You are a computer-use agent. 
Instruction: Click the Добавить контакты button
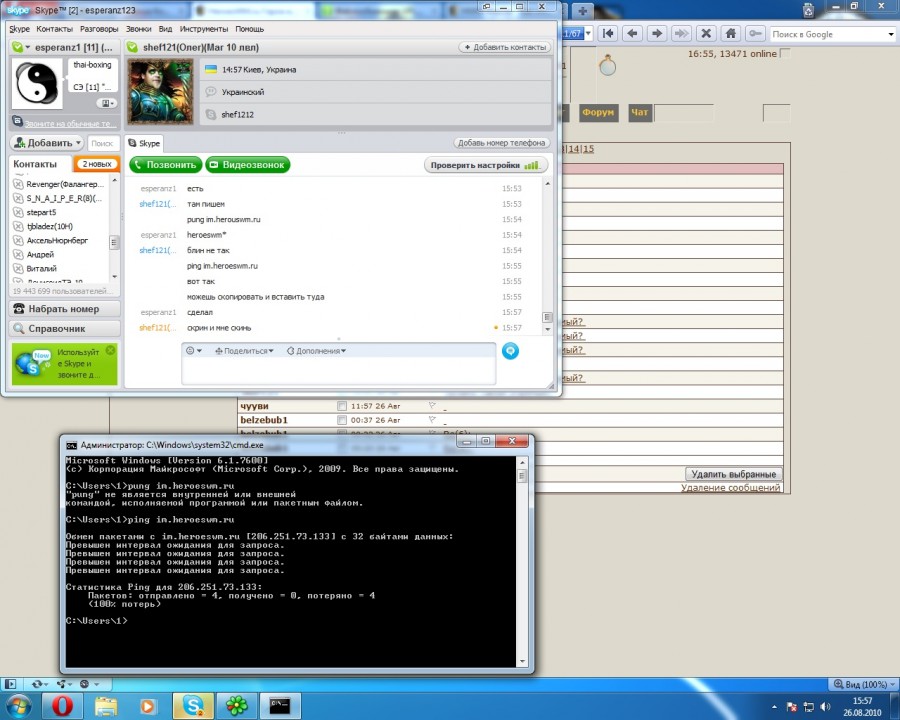pos(505,47)
